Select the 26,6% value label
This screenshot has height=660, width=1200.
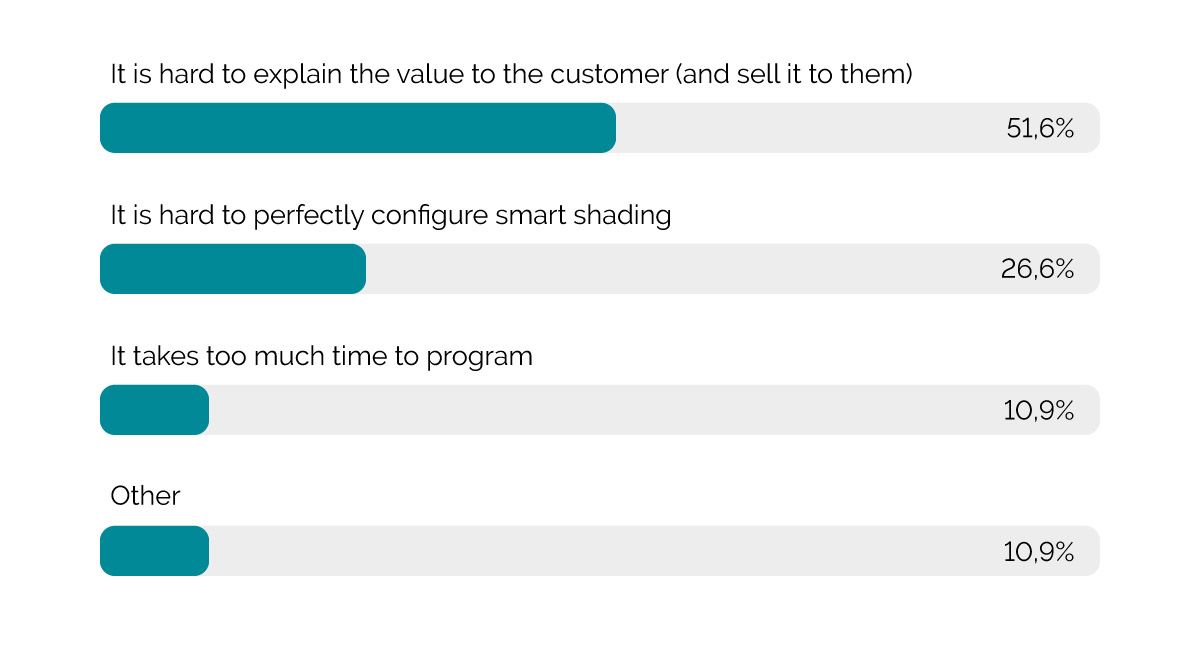[1037, 269]
